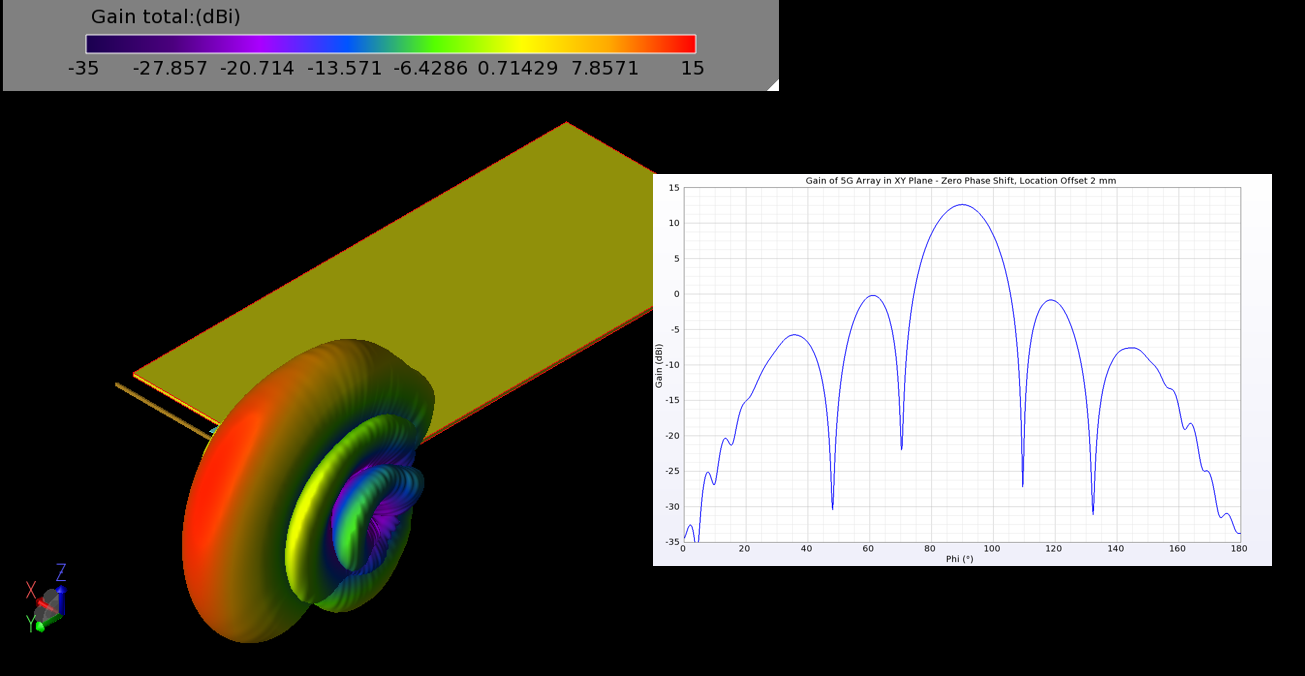Viewport: 1305px width, 676px height.
Task: Click the Gain total rainbow color scale bar
Action: (x=391, y=43)
